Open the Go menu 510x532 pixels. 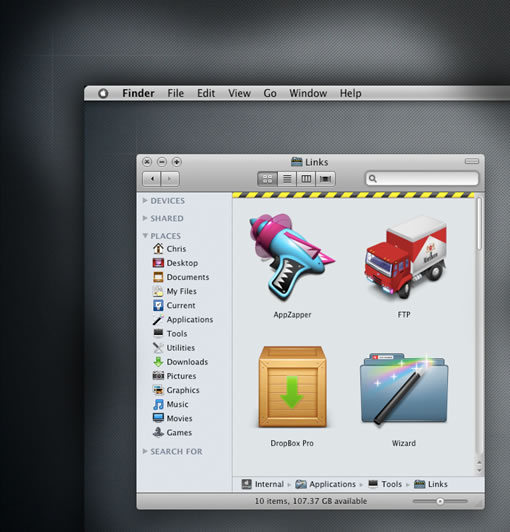[x=270, y=93]
